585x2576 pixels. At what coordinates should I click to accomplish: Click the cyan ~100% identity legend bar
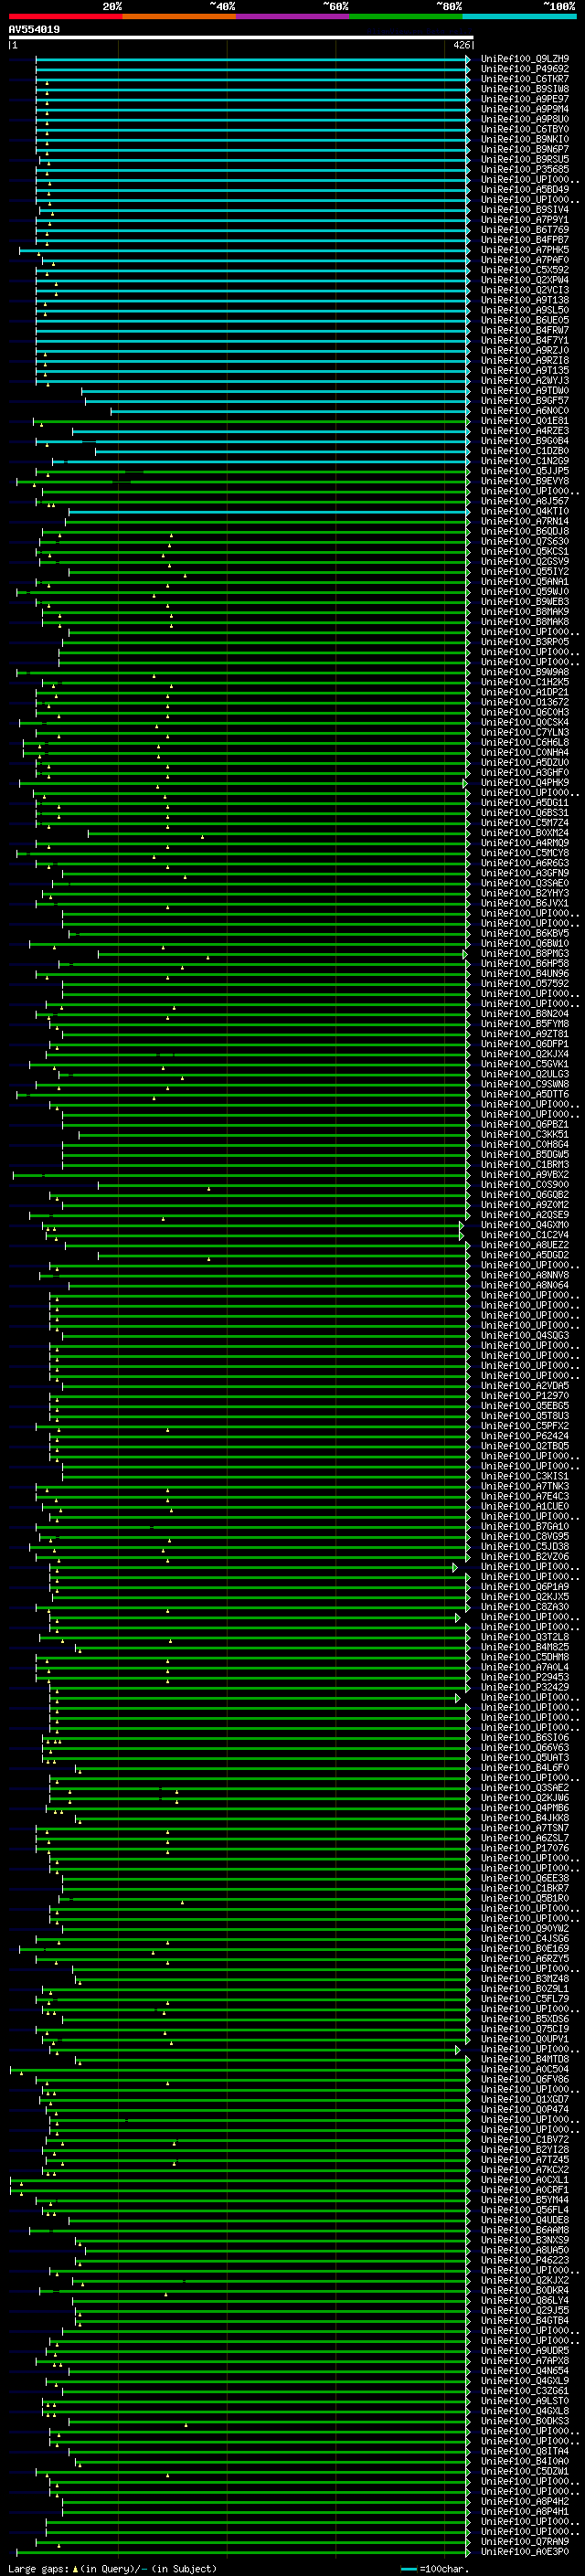click(519, 16)
